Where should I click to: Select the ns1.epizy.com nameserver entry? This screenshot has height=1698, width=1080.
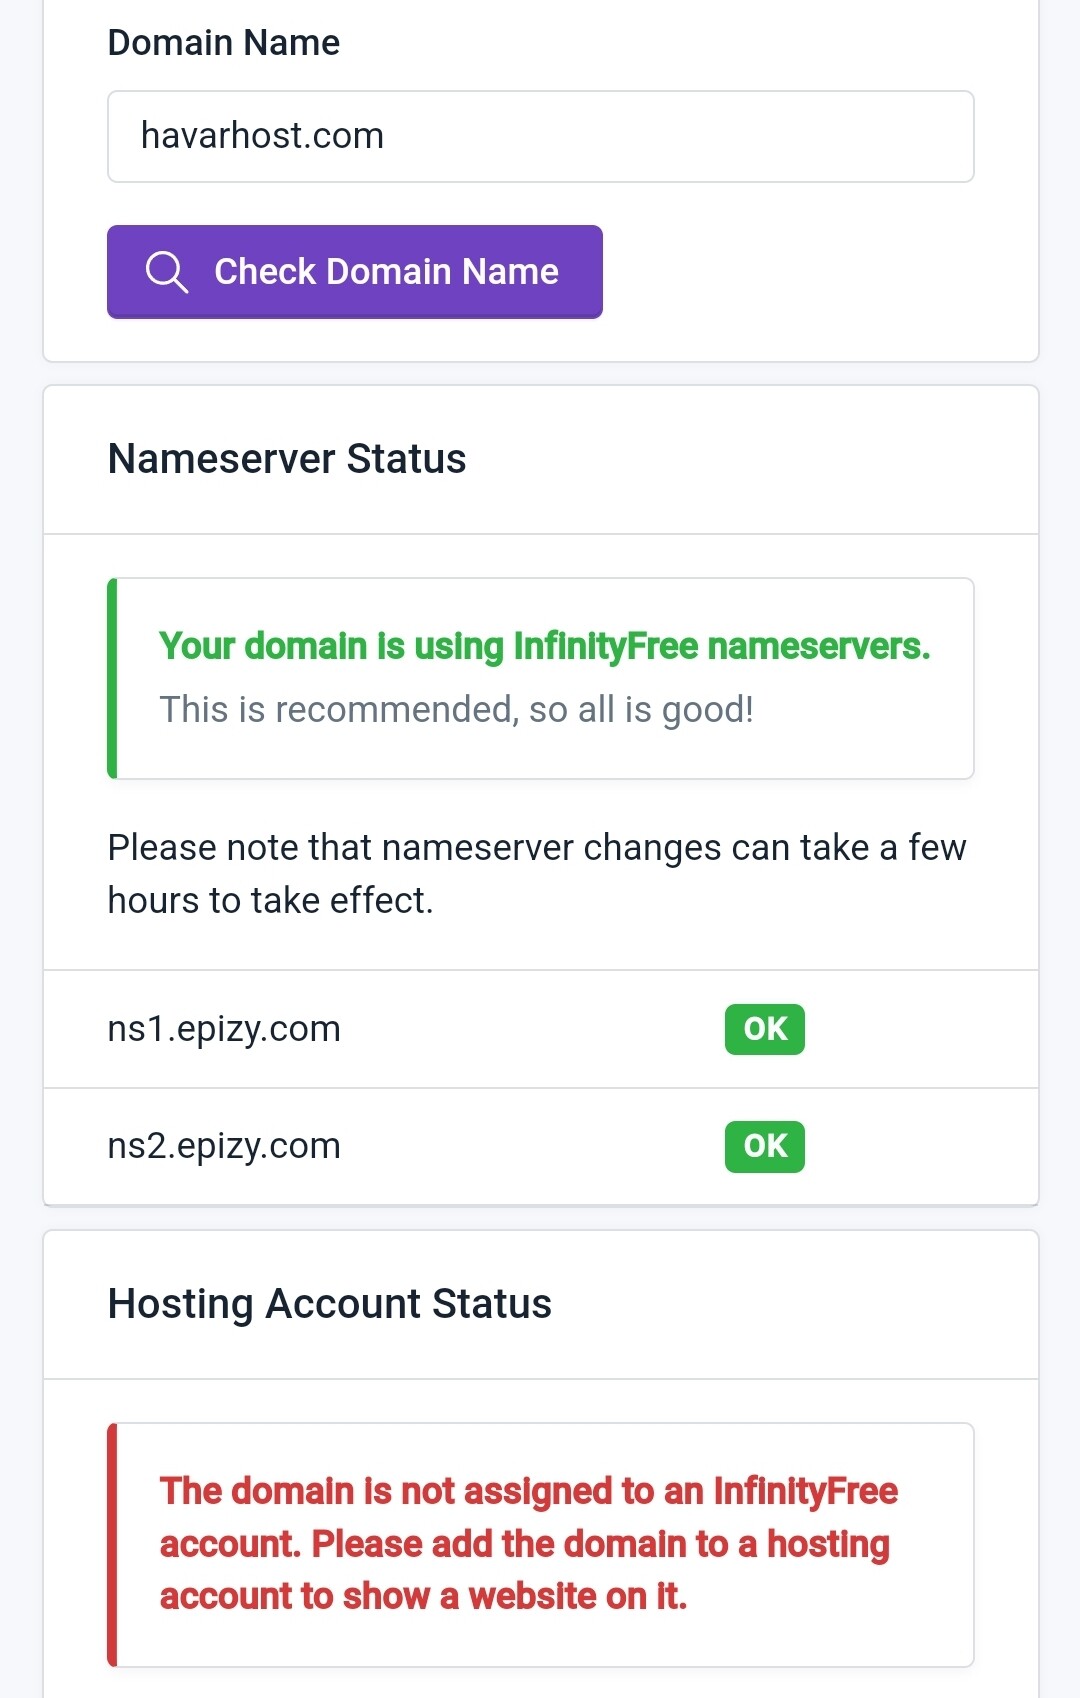[x=224, y=1029]
